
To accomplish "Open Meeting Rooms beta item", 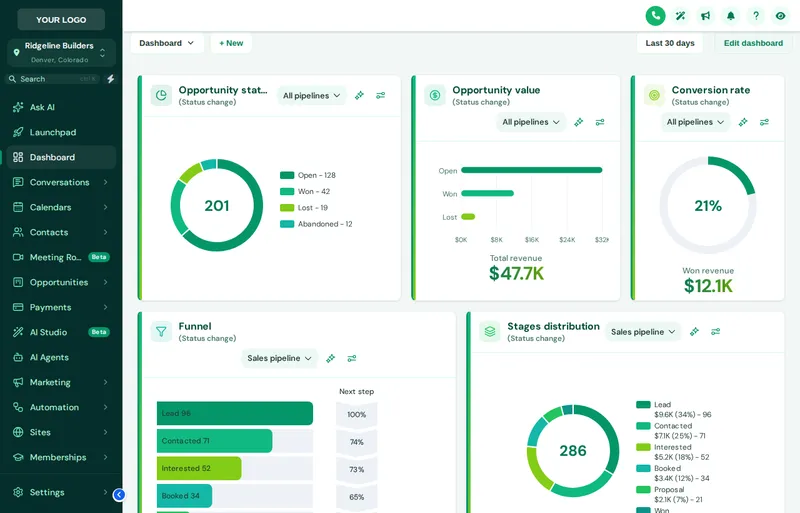I will (x=61, y=257).
